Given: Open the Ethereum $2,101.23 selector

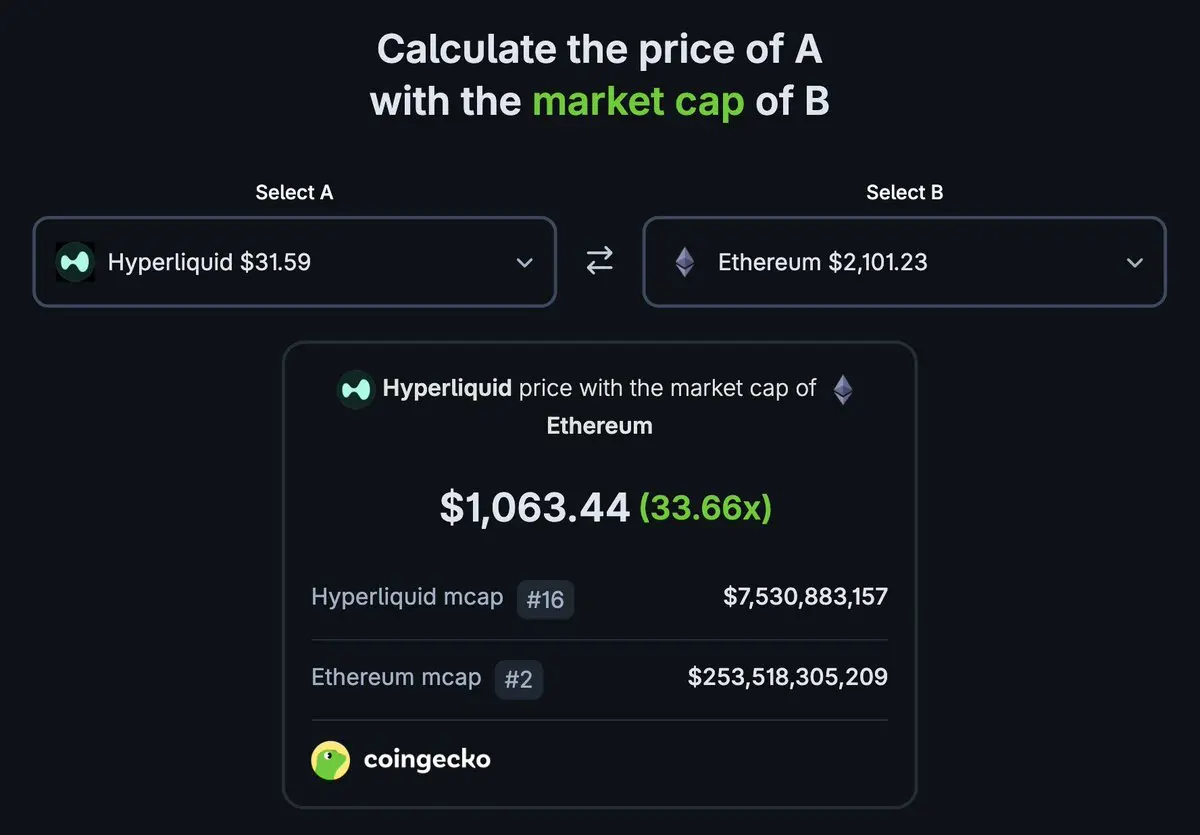Looking at the screenshot, I should (822, 262).
